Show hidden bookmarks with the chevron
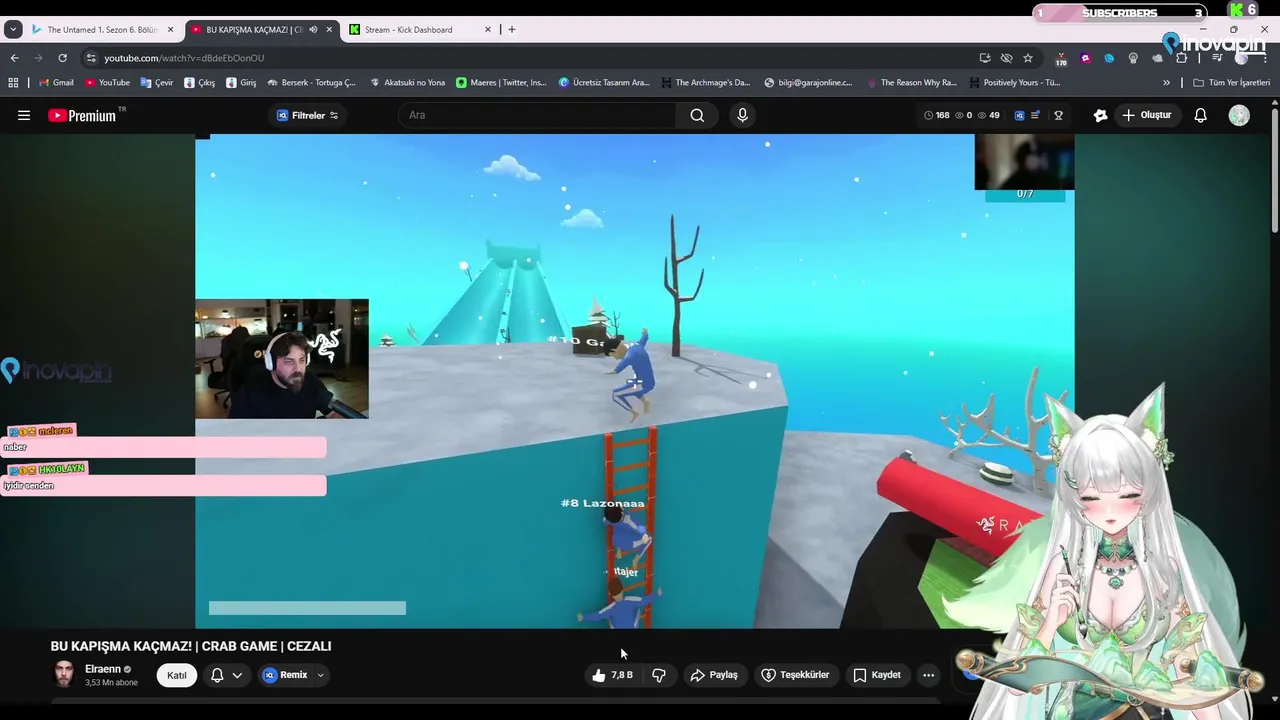 pyautogui.click(x=1166, y=83)
